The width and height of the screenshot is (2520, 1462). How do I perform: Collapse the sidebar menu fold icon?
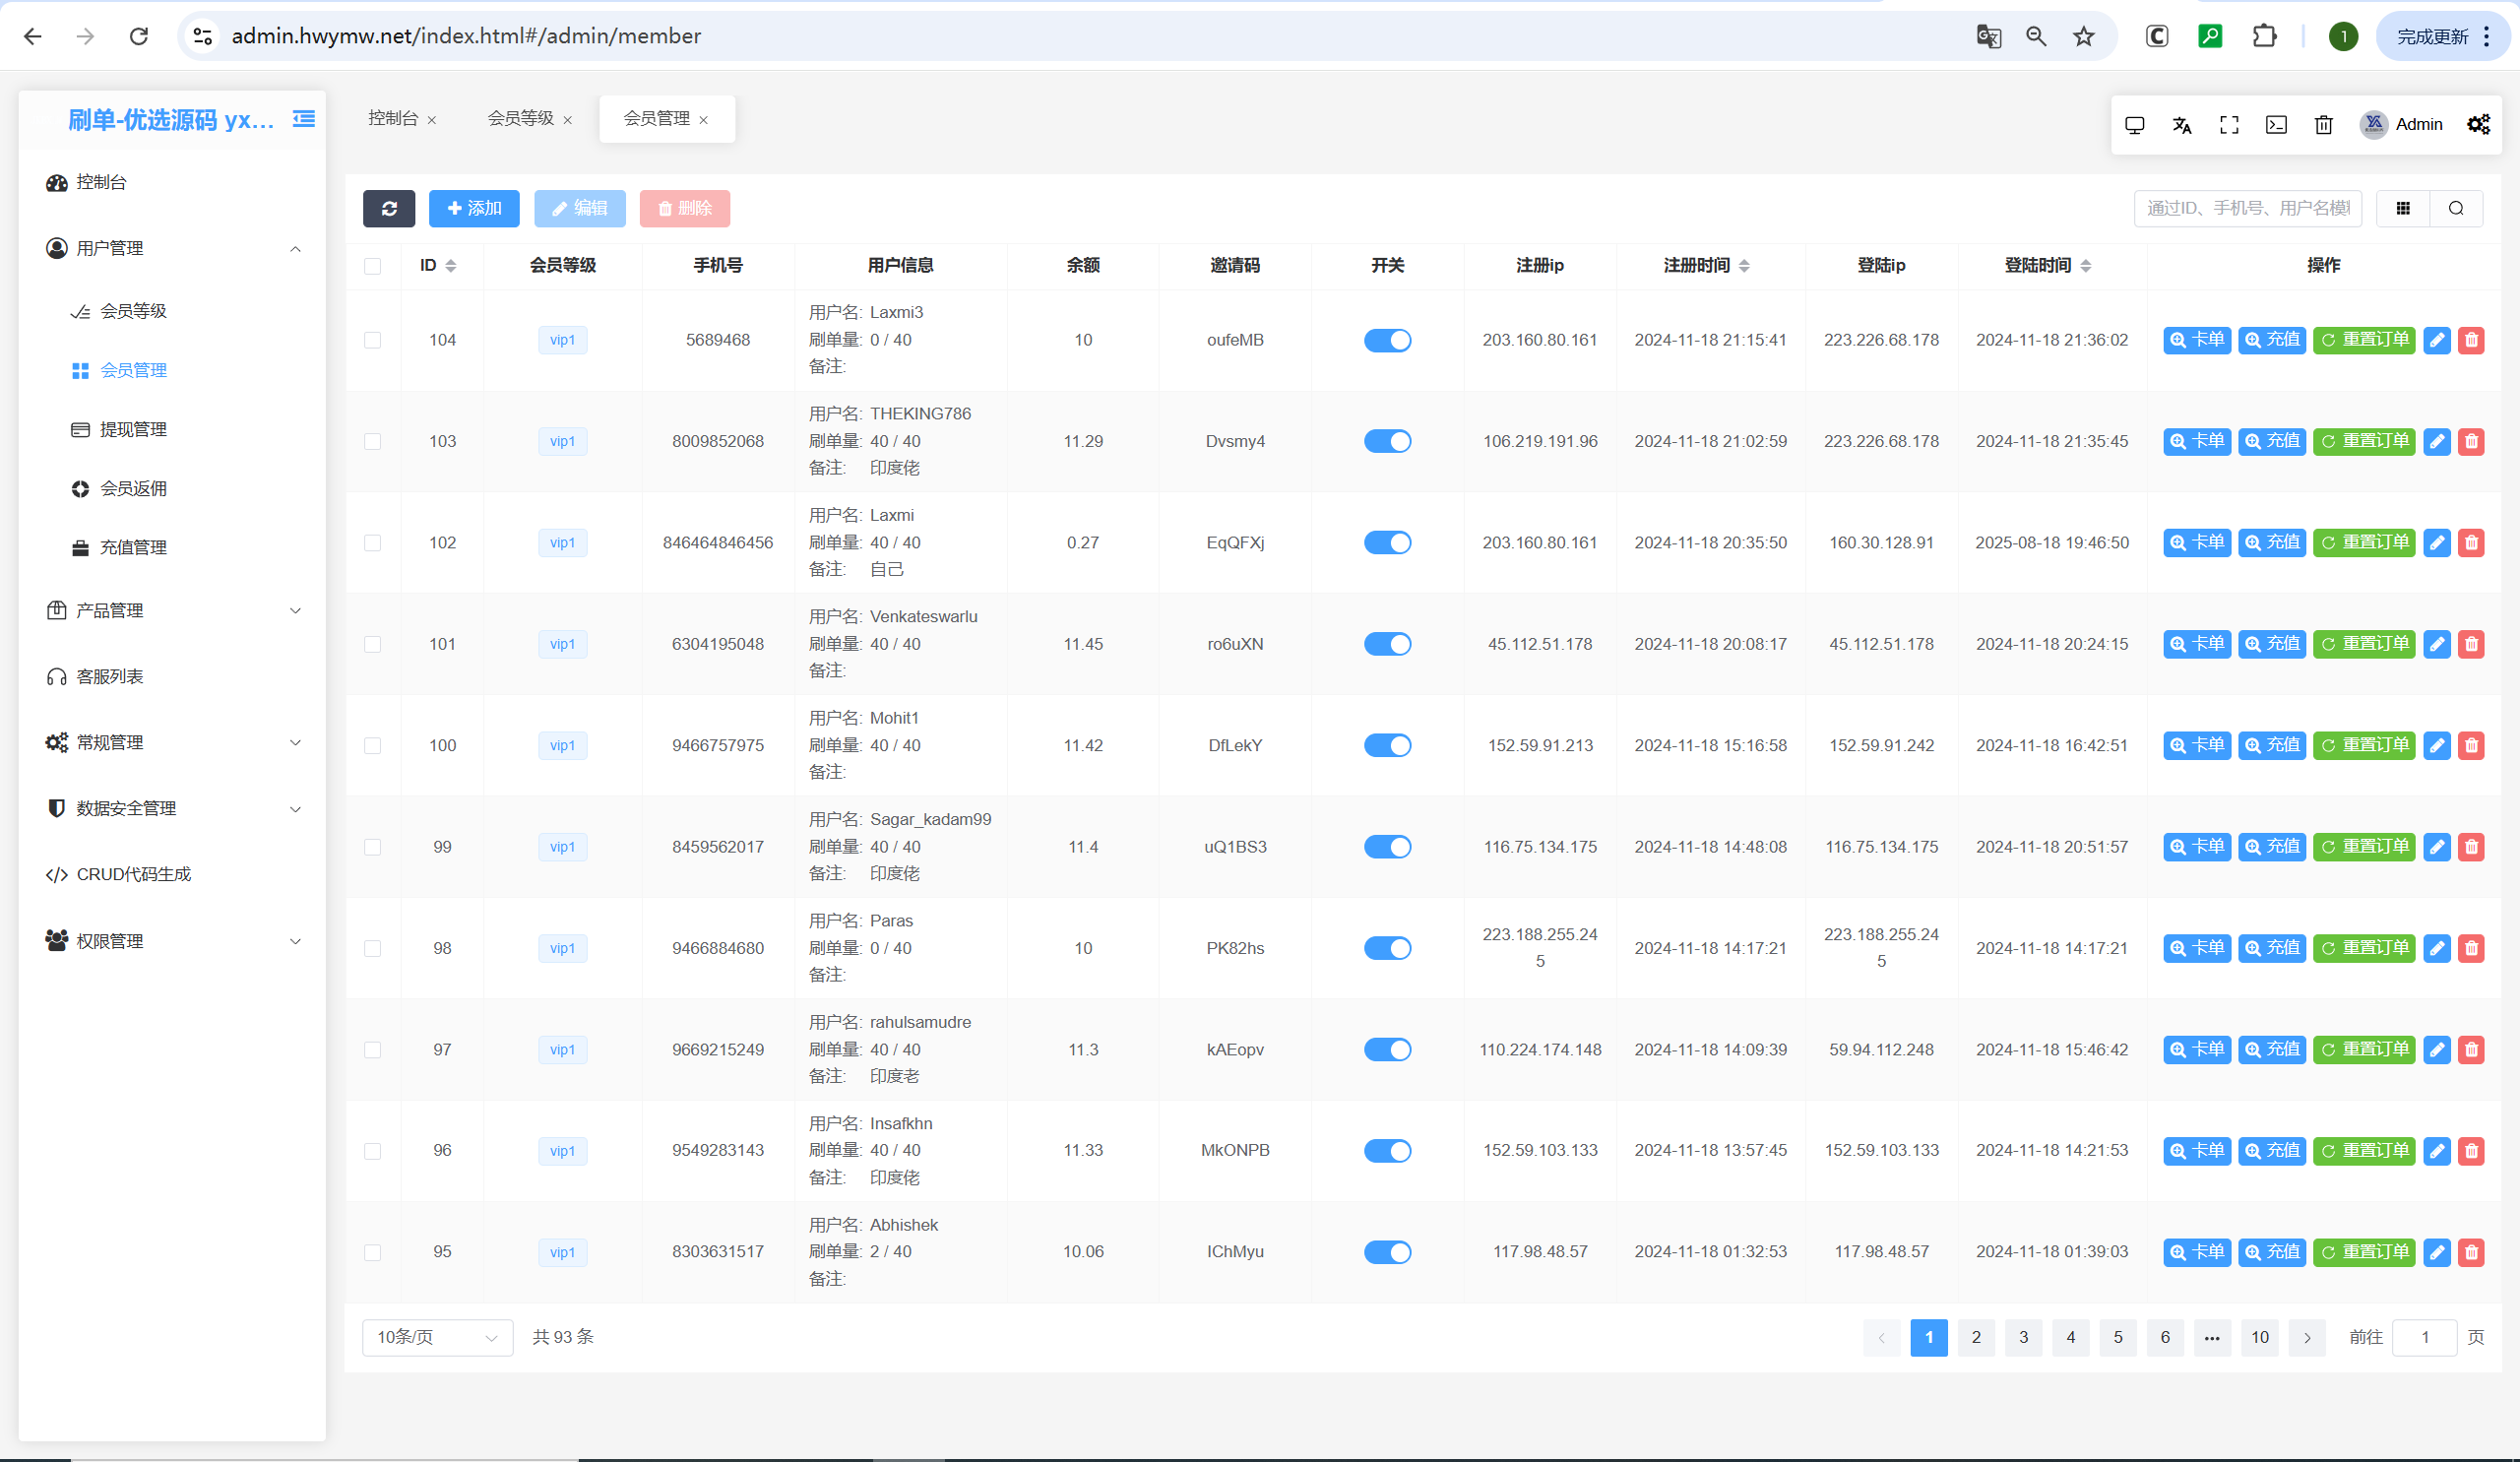(304, 119)
